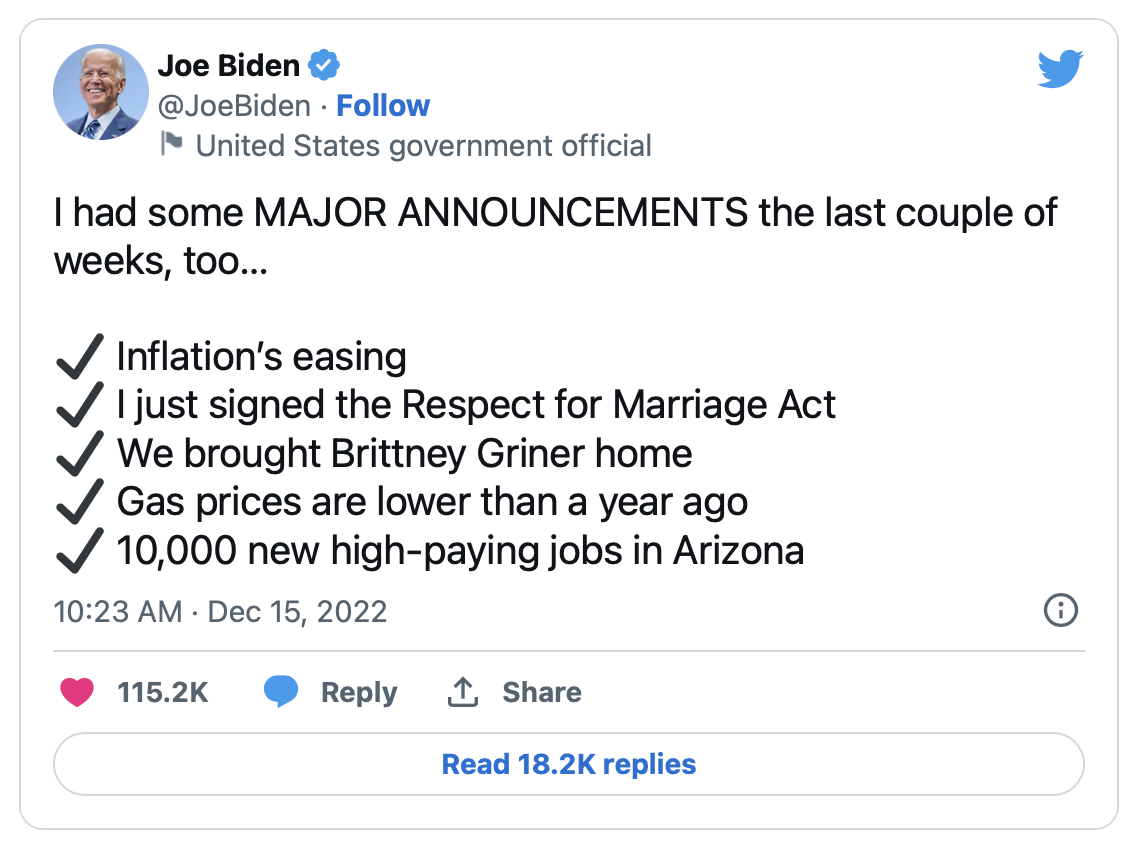1146x850 pixels.
Task: Like the tweet with the heart icon
Action: tap(77, 691)
